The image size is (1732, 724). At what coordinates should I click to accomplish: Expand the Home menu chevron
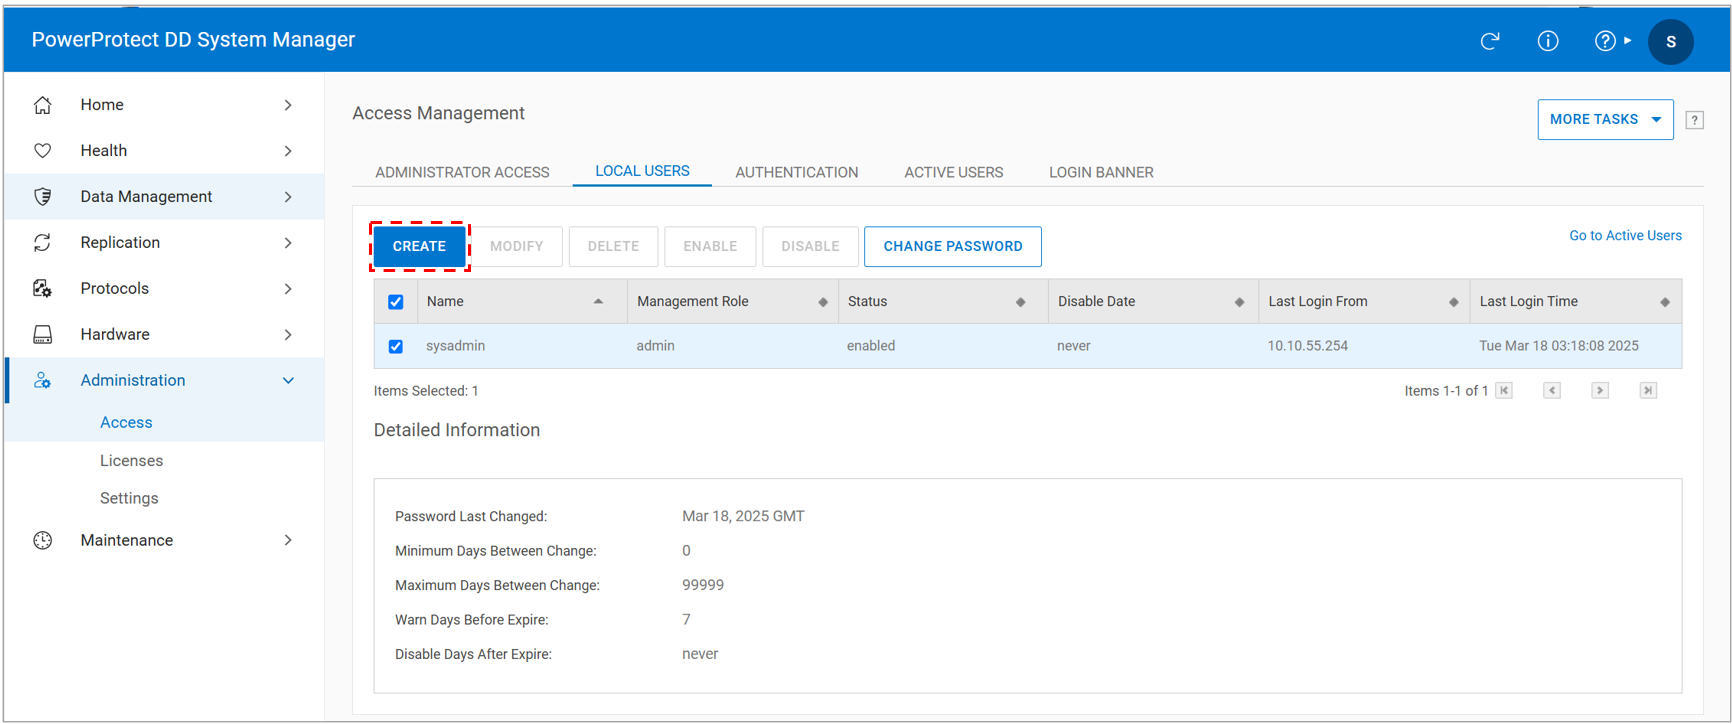tap(288, 105)
